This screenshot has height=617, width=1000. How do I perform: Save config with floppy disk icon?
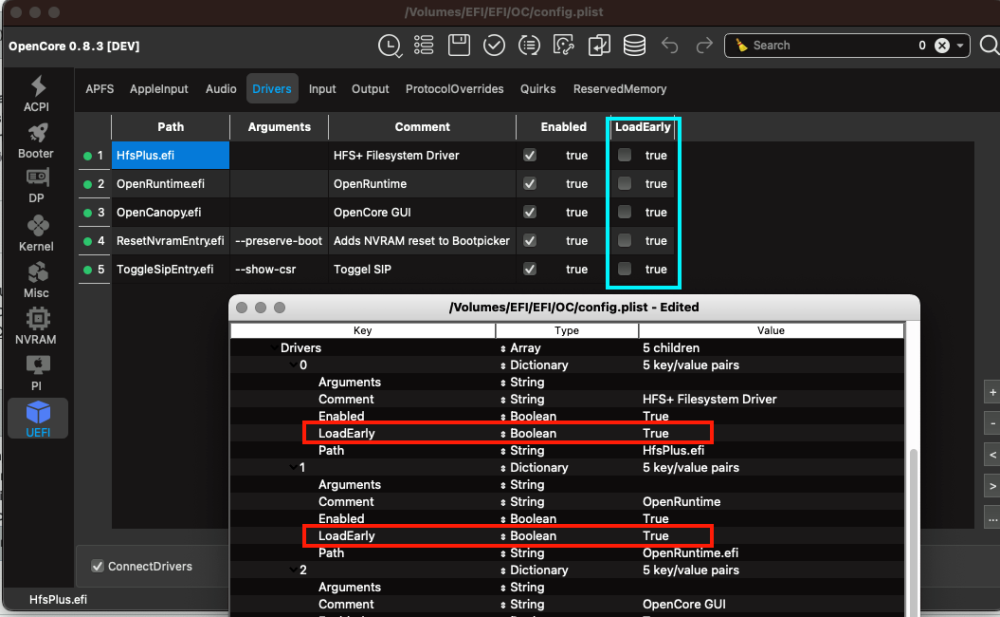pos(459,45)
